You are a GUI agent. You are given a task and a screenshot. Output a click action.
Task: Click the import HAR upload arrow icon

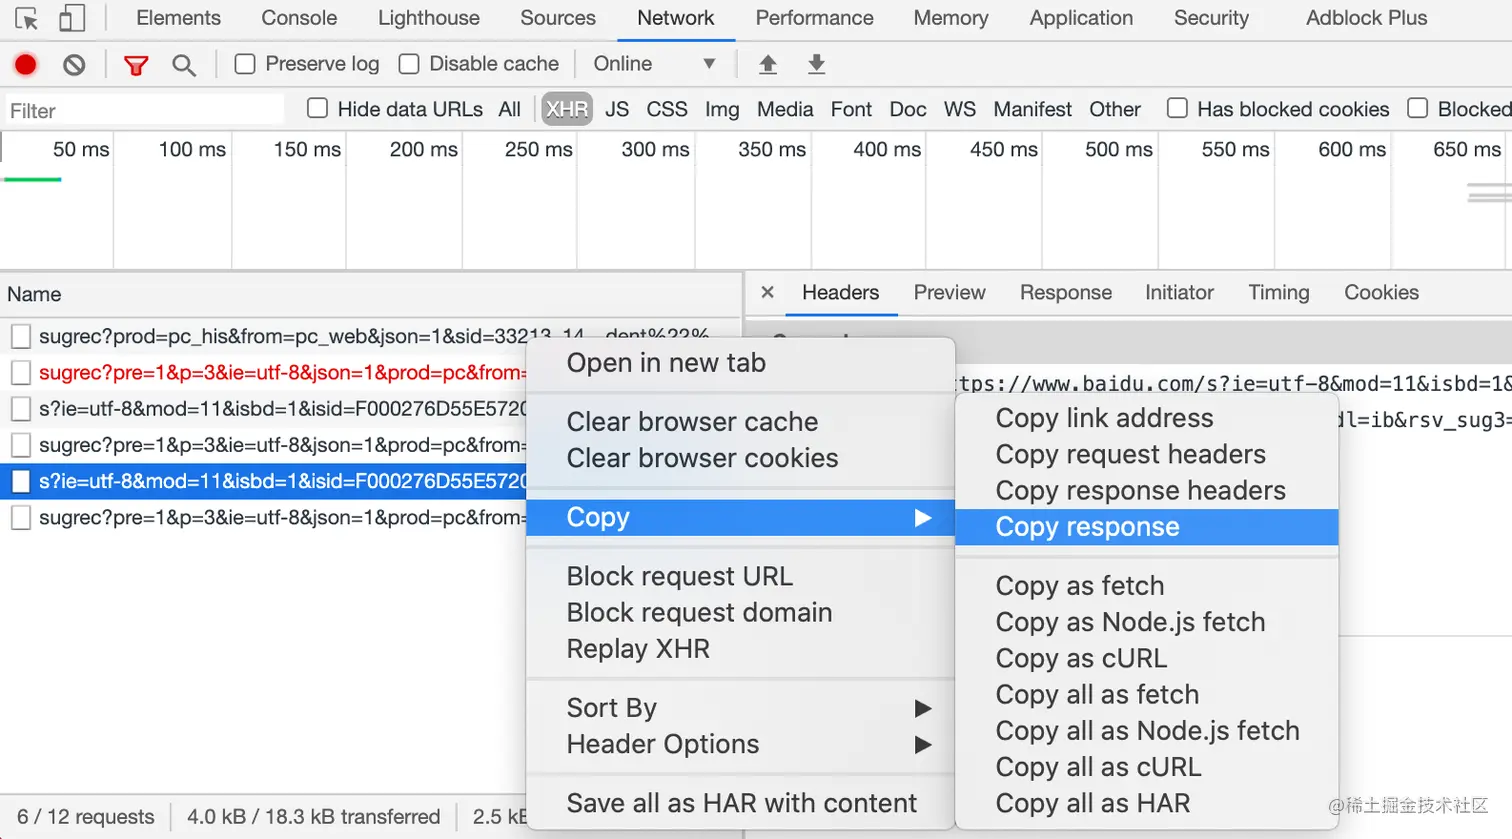pos(768,65)
